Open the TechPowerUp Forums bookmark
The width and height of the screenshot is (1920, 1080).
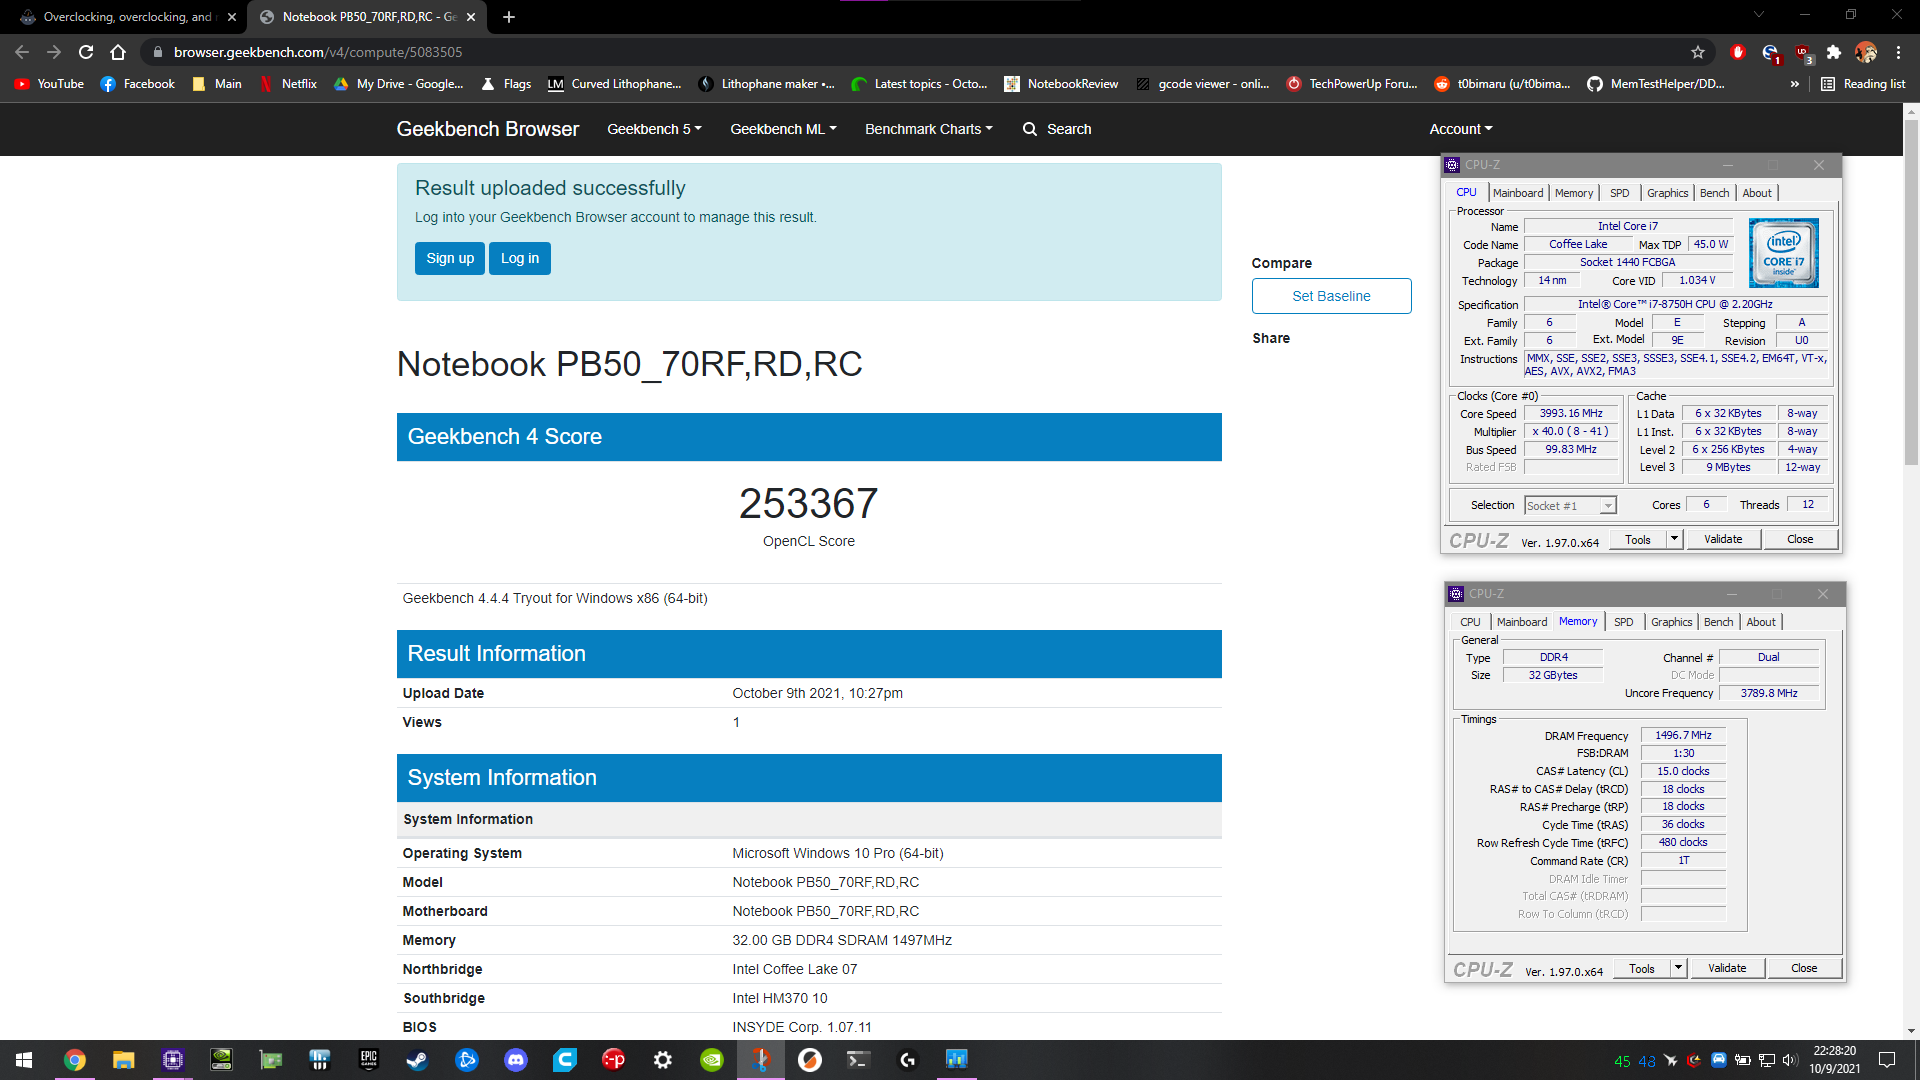(1352, 84)
